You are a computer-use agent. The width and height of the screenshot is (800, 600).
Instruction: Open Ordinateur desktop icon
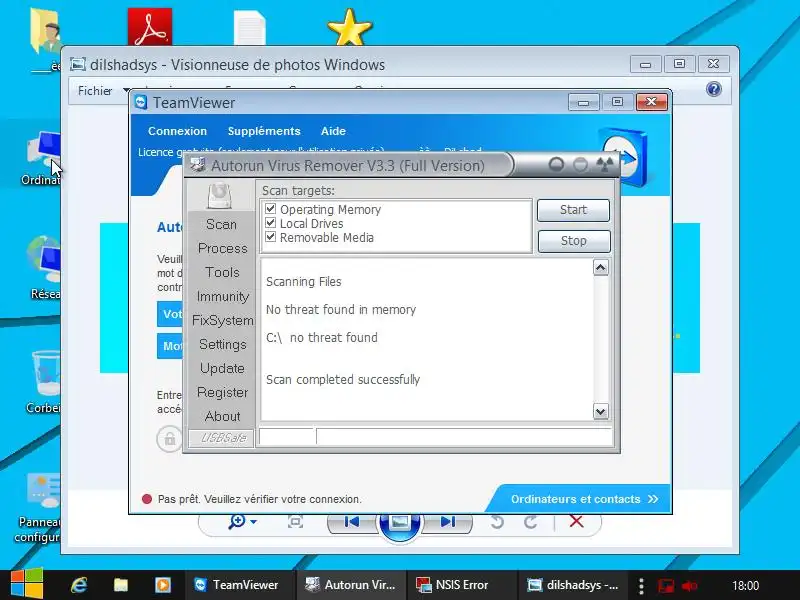(43, 158)
